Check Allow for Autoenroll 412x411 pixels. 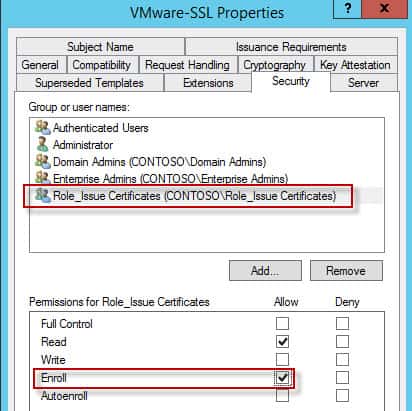click(282, 395)
